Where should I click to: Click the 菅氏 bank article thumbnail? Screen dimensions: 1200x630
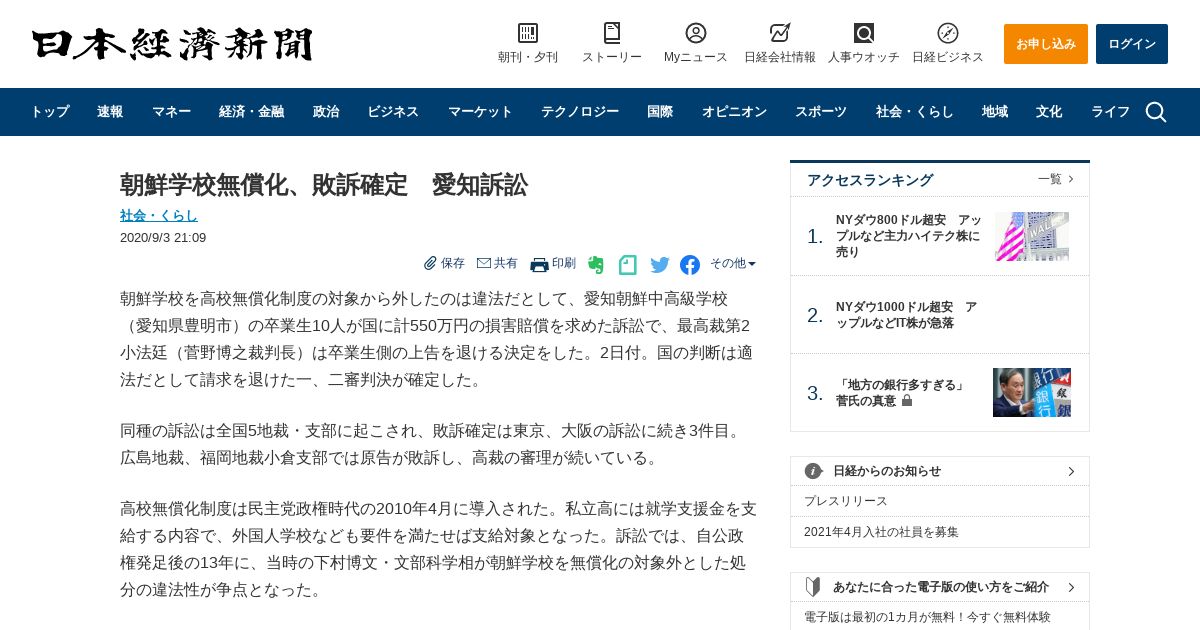click(1032, 392)
